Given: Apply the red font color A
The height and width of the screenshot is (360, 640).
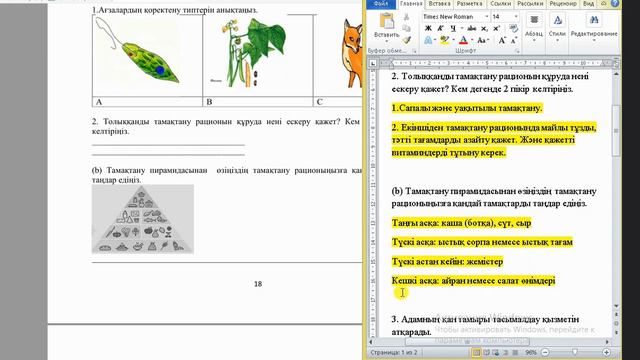Looking at the screenshot, I should coord(463,40).
